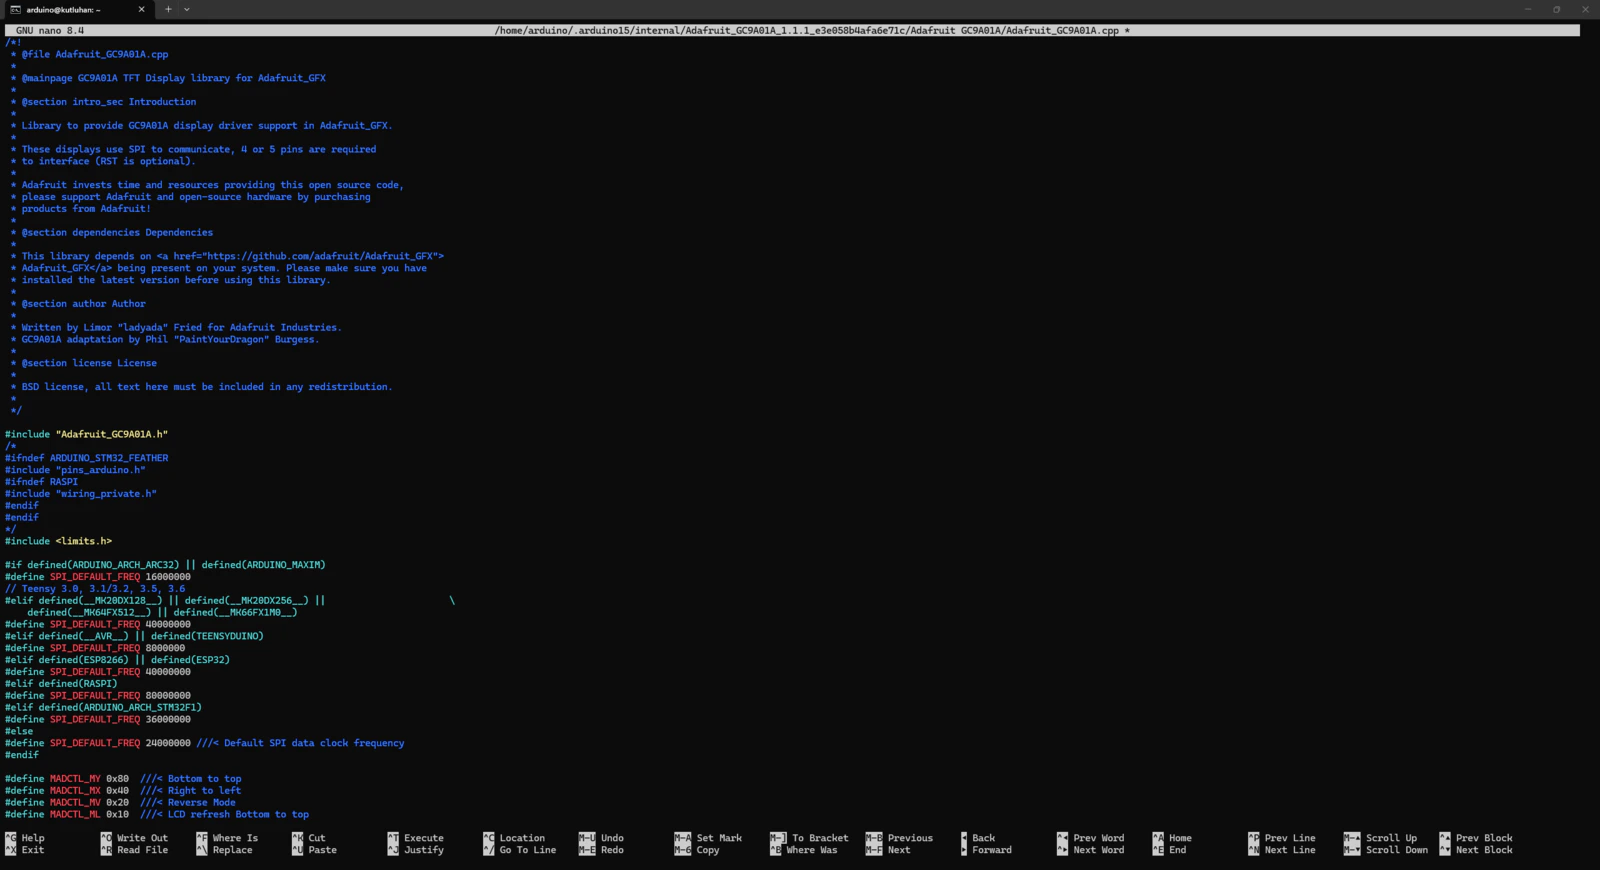
Task: Click the '#include "pins_arduino.h"' line
Action: pyautogui.click(x=75, y=470)
